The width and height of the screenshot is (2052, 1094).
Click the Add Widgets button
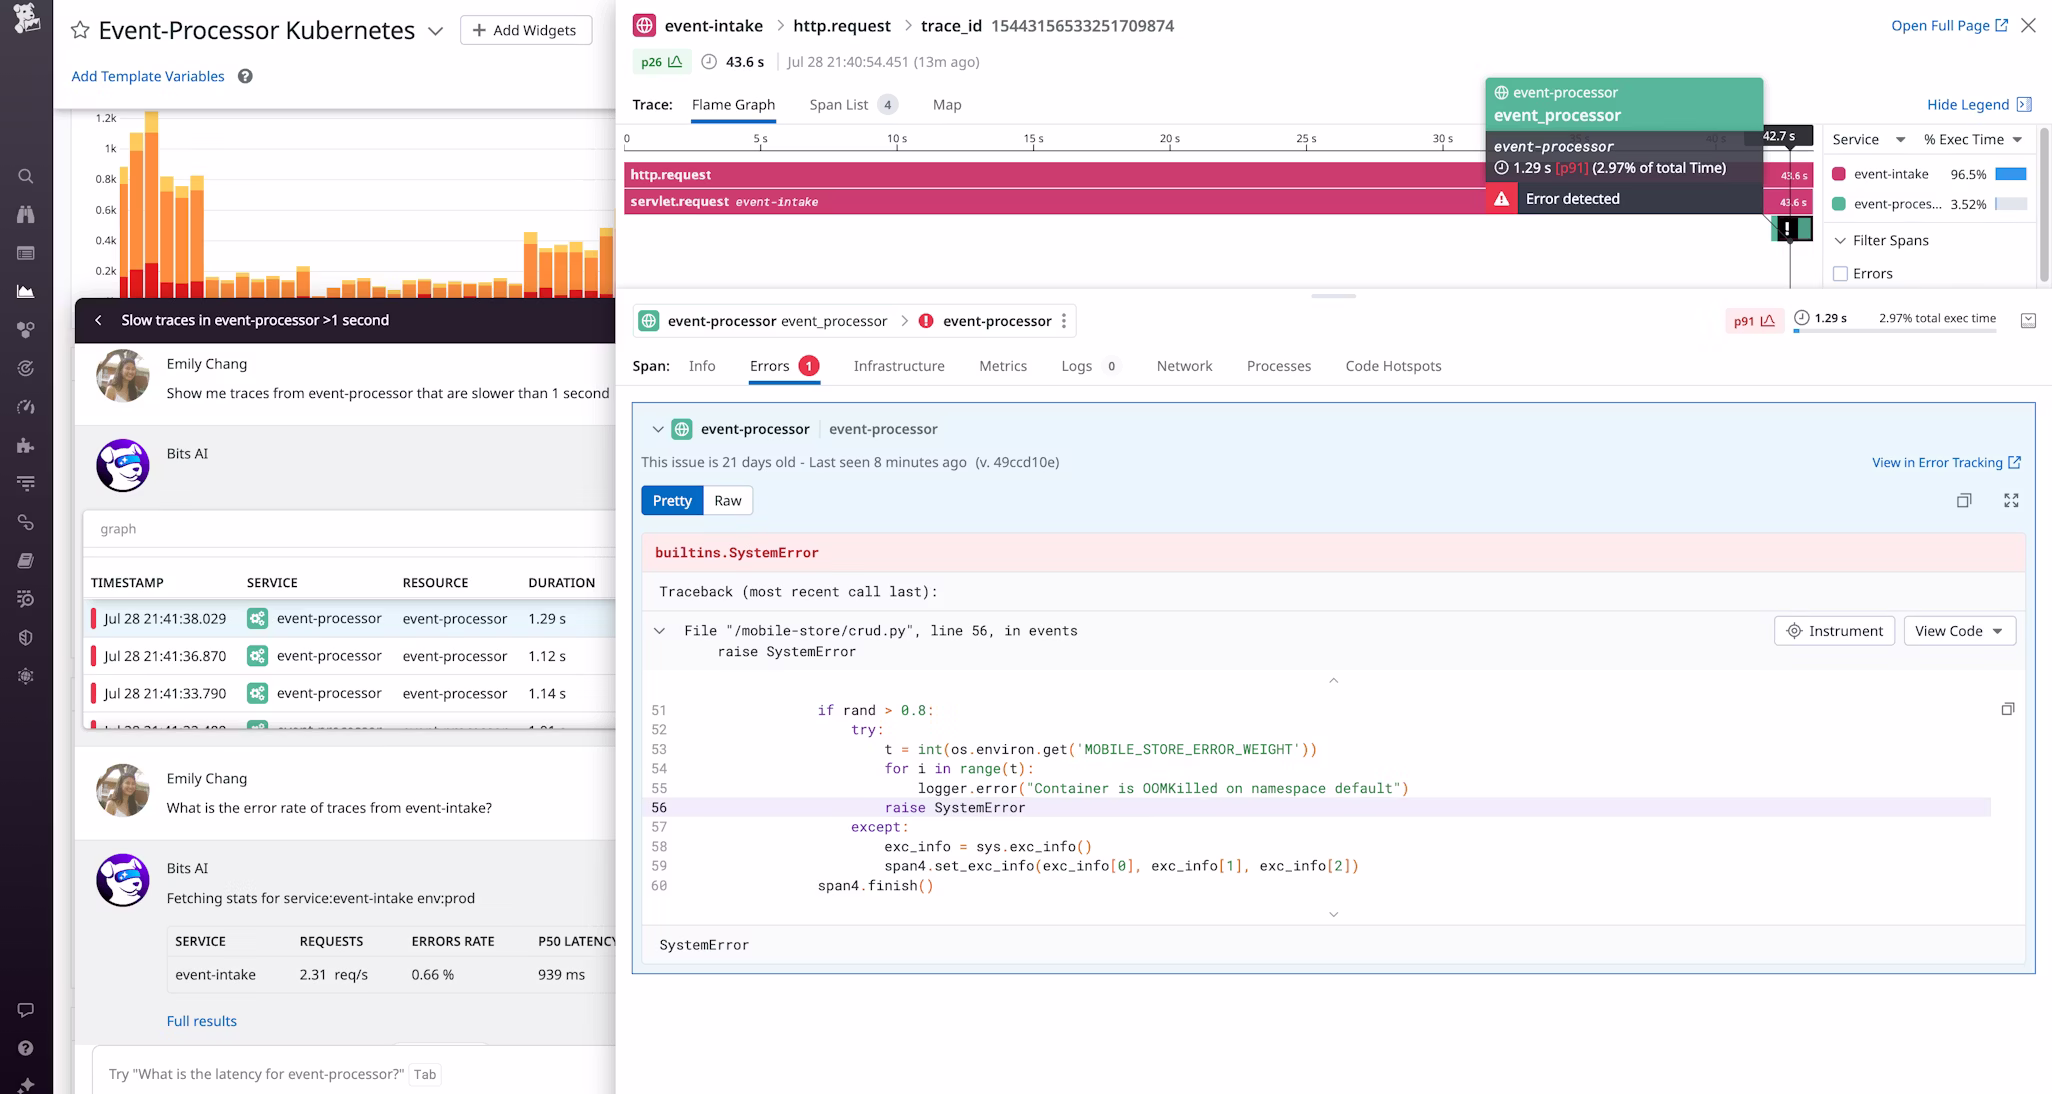[x=526, y=30]
